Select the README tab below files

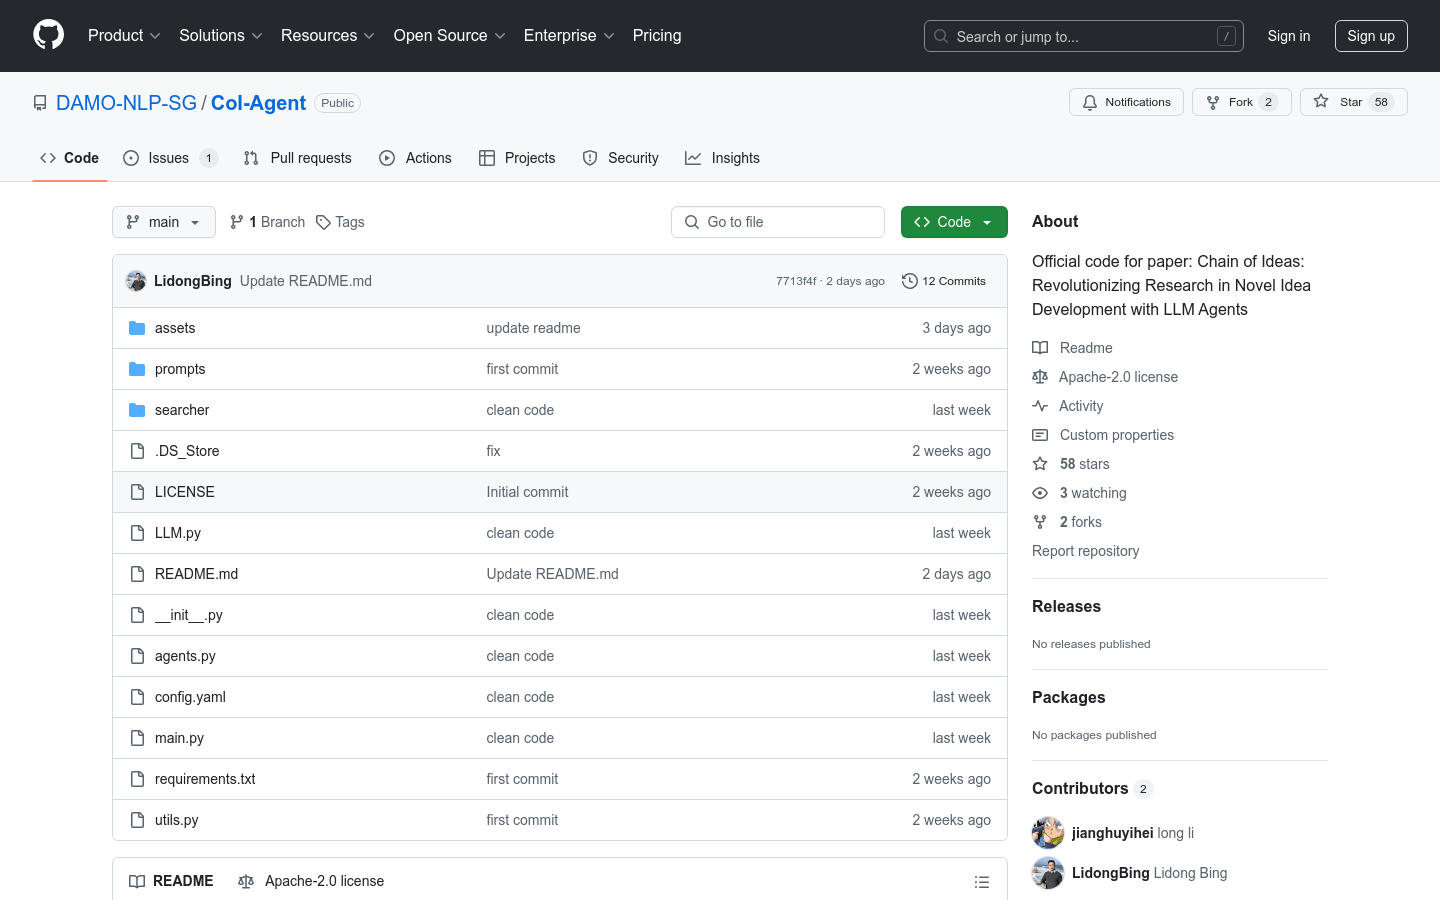[171, 881]
